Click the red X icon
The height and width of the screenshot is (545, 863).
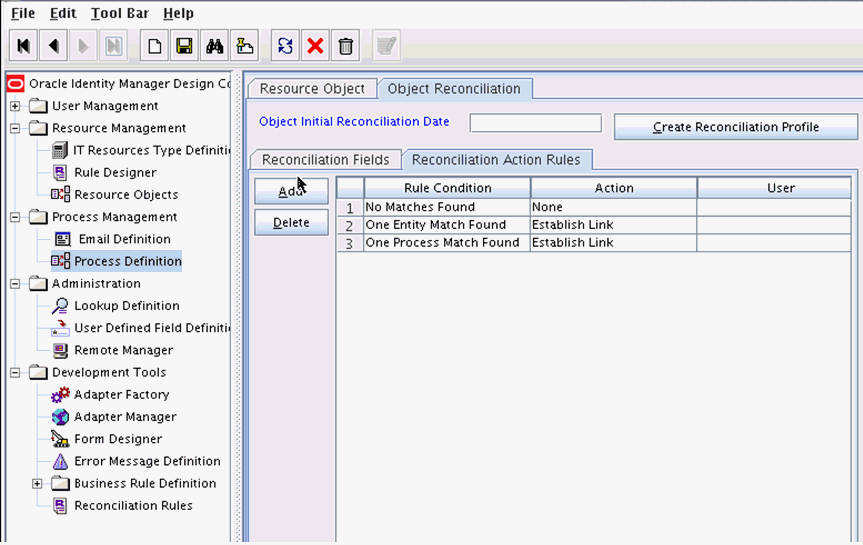[x=315, y=46]
